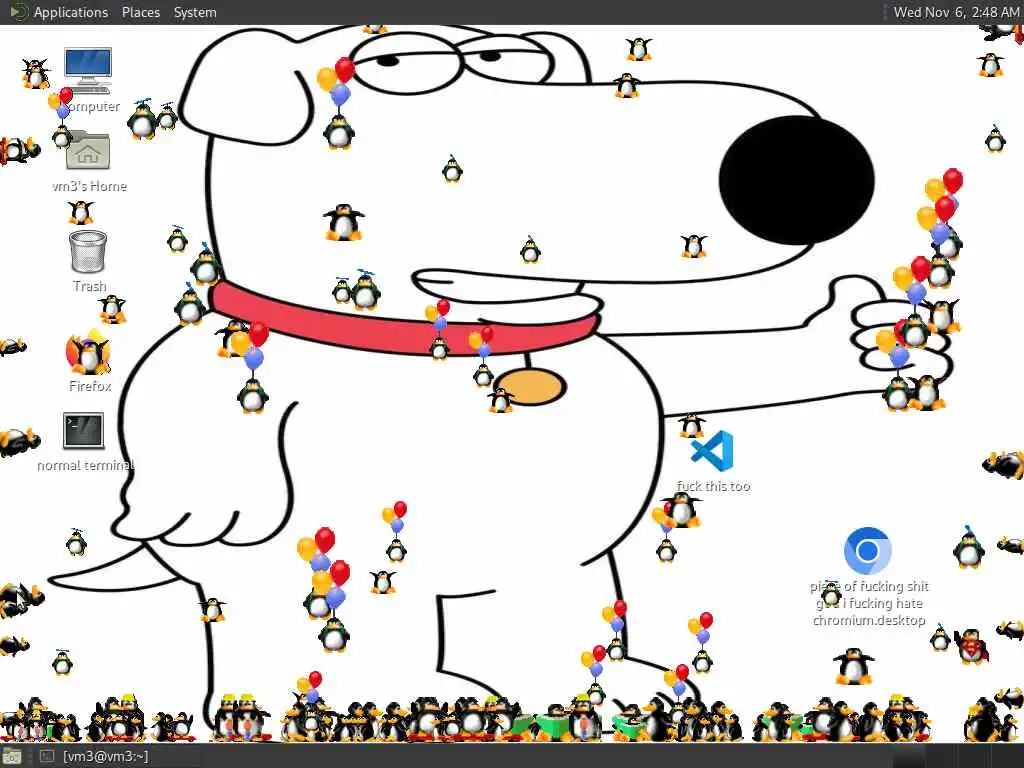Select the VS Code icon labeled fuck this too
Screen dimensions: 1024x768
tap(712, 451)
